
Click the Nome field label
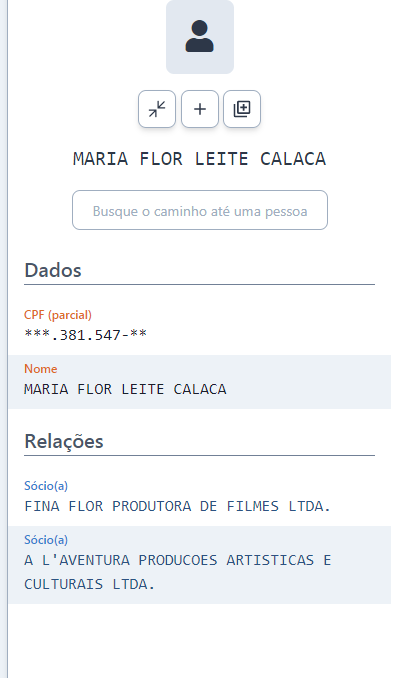pyautogui.click(x=41, y=369)
